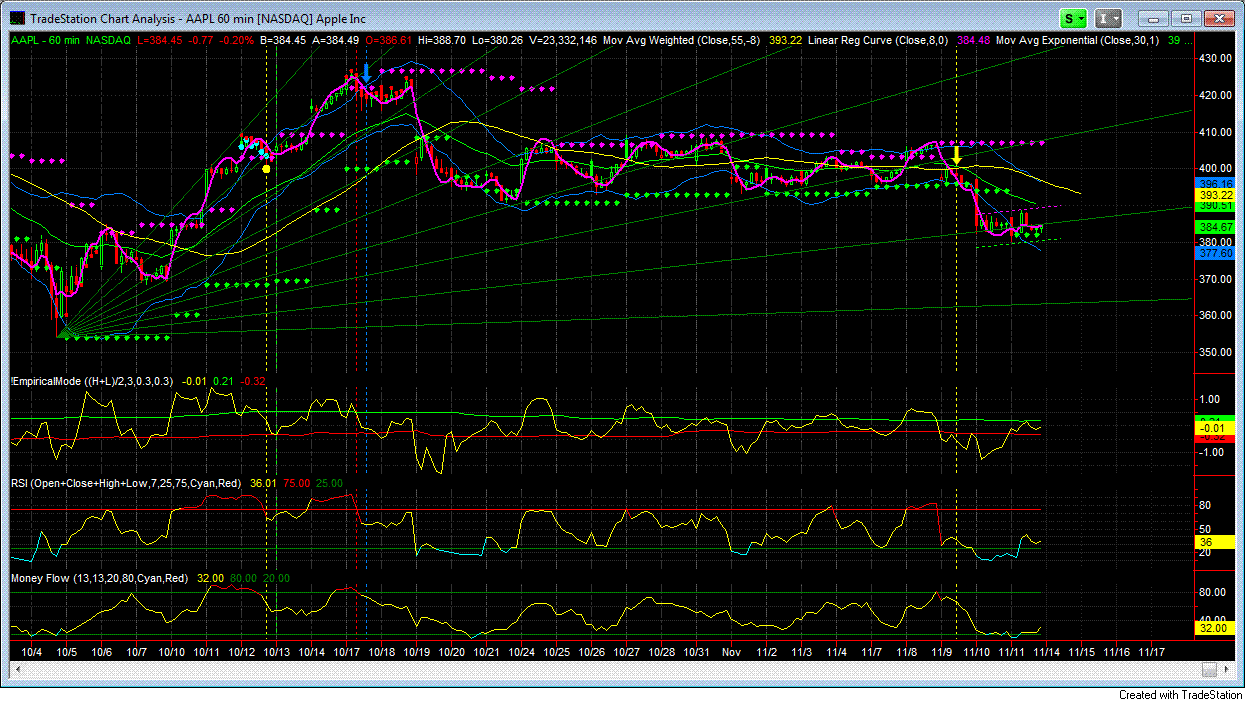Select the 'RSI (Open+Close+High+Low,7,25,75,Cyan,Red)' label

pos(127,484)
